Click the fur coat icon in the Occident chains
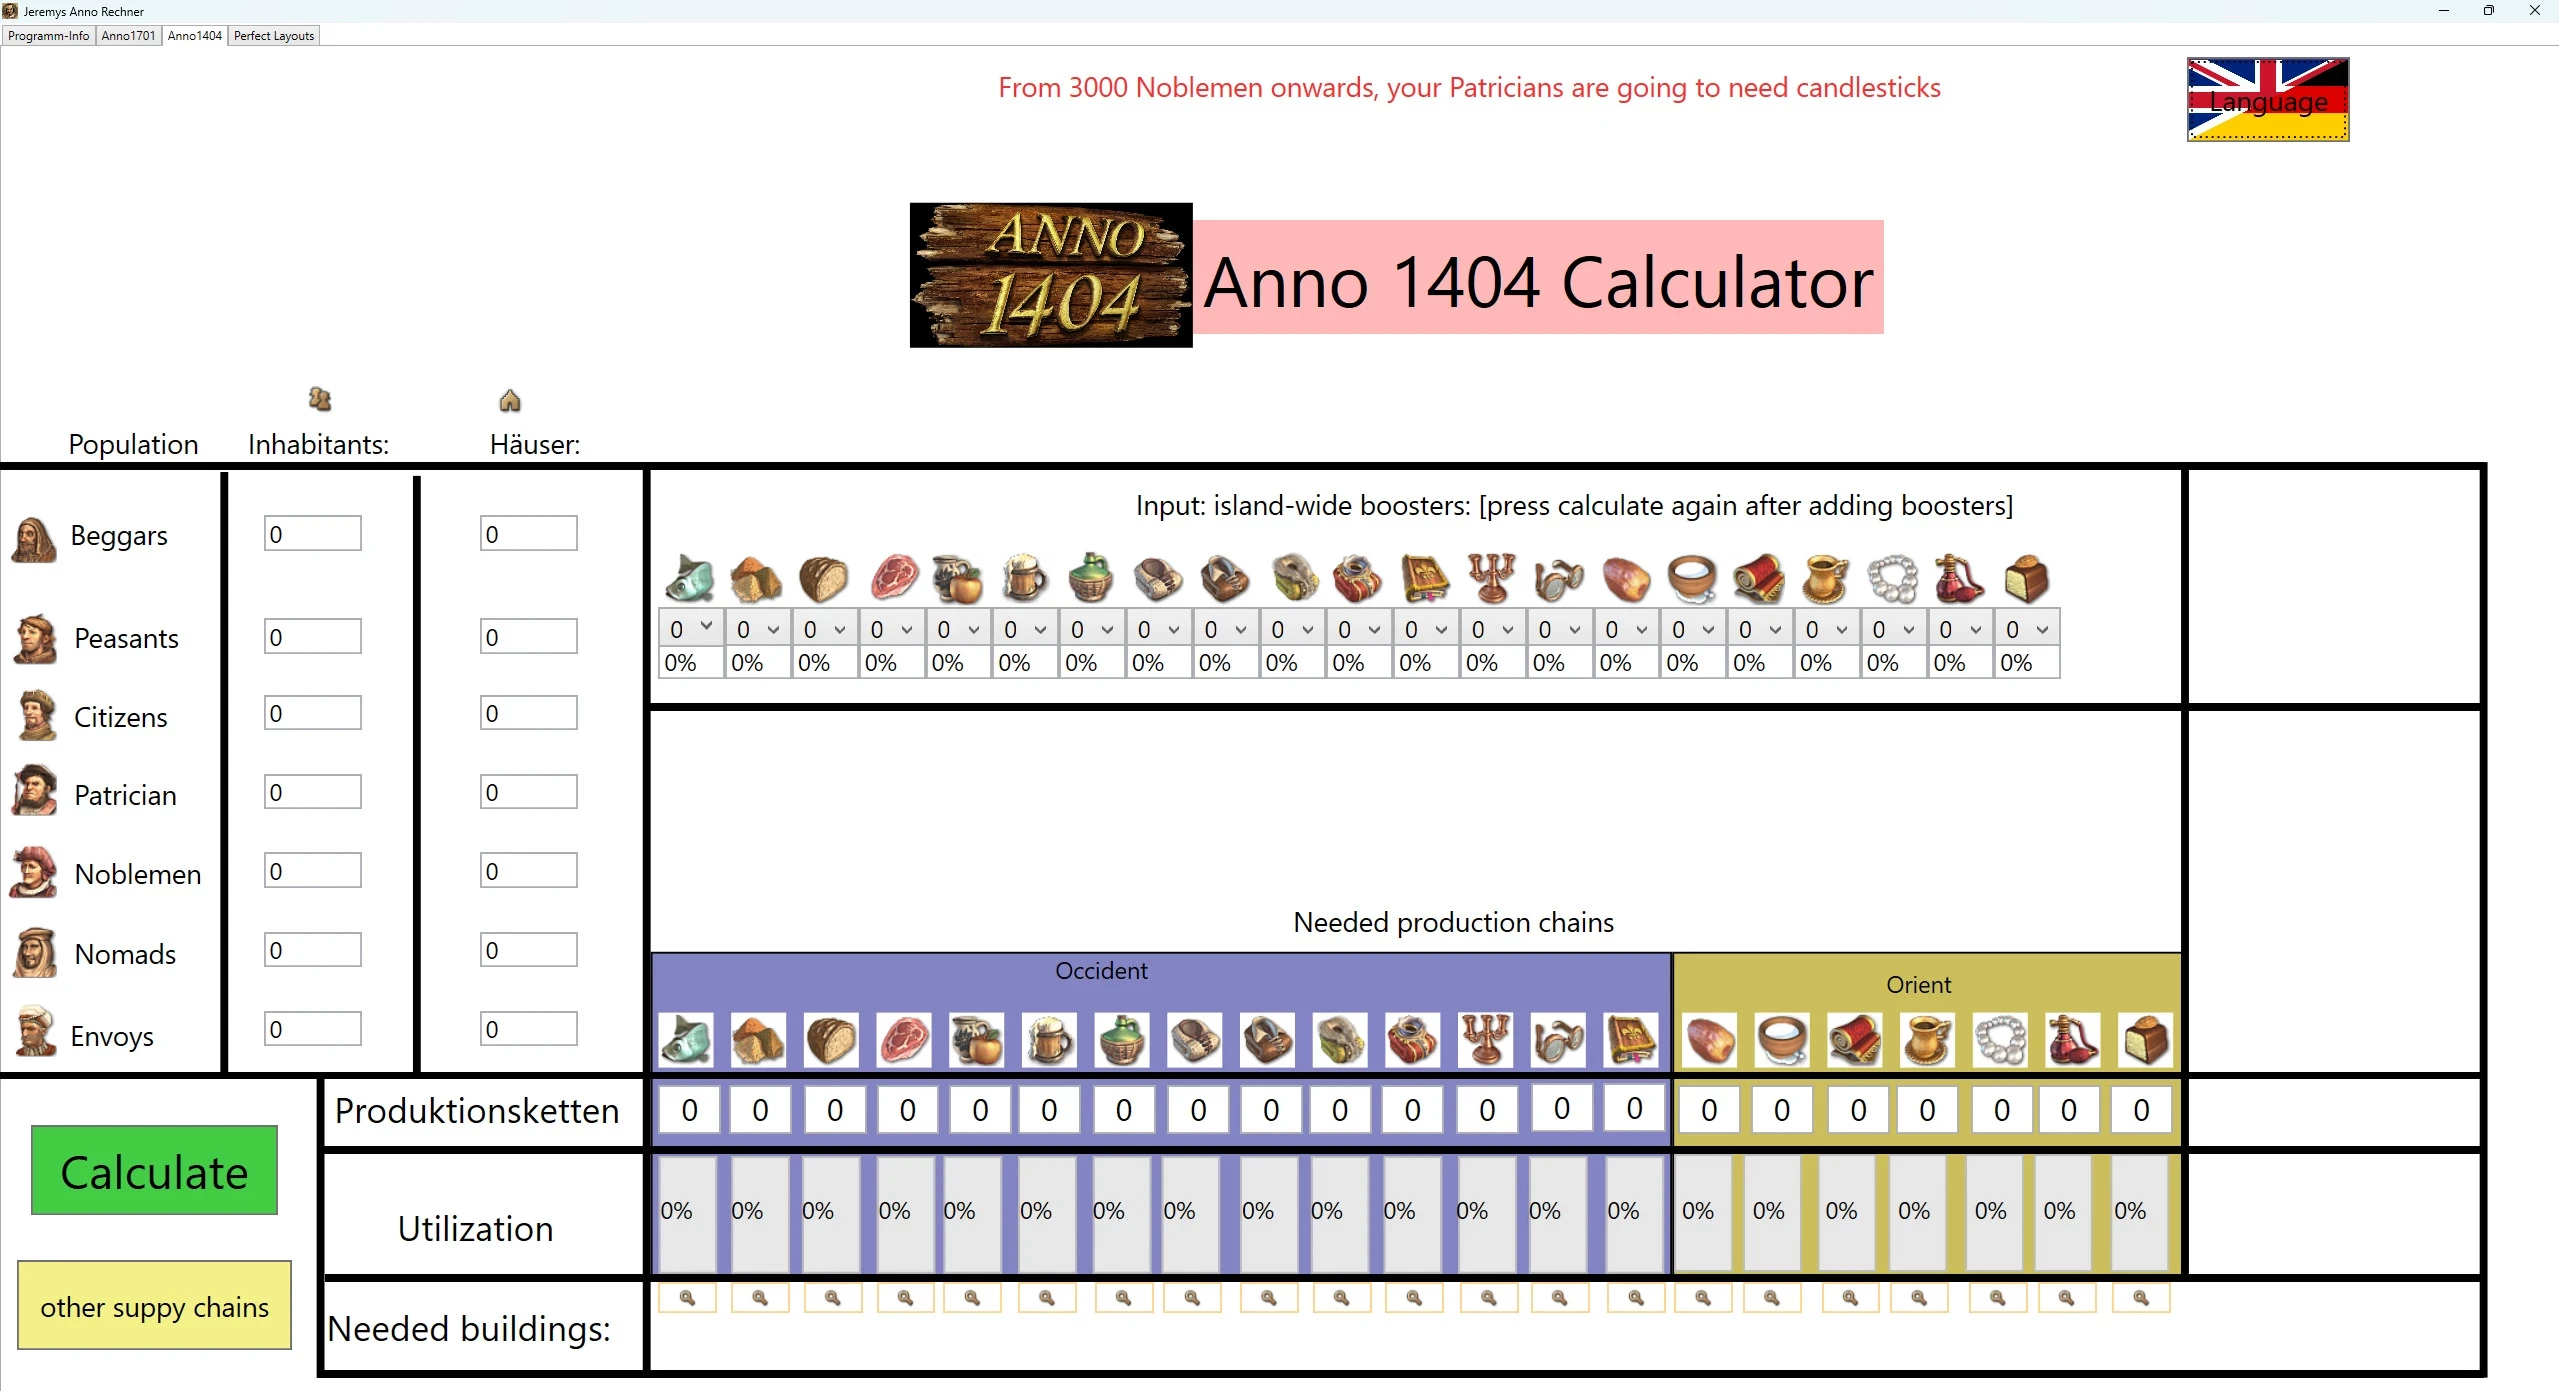The height and width of the screenshot is (1391, 2559). click(x=1340, y=1040)
